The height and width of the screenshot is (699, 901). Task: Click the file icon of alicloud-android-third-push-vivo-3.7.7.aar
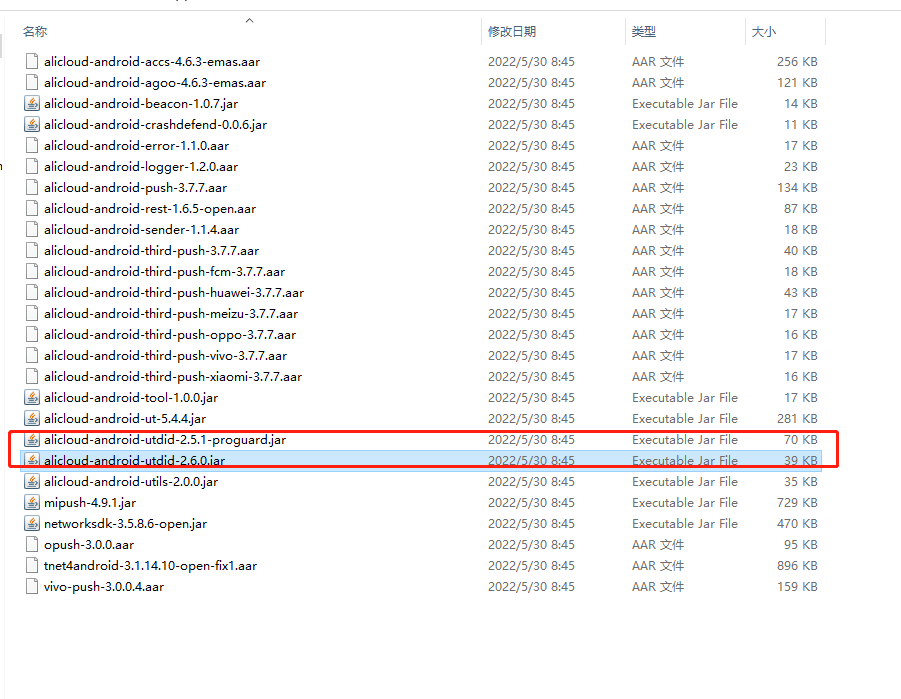coord(32,355)
